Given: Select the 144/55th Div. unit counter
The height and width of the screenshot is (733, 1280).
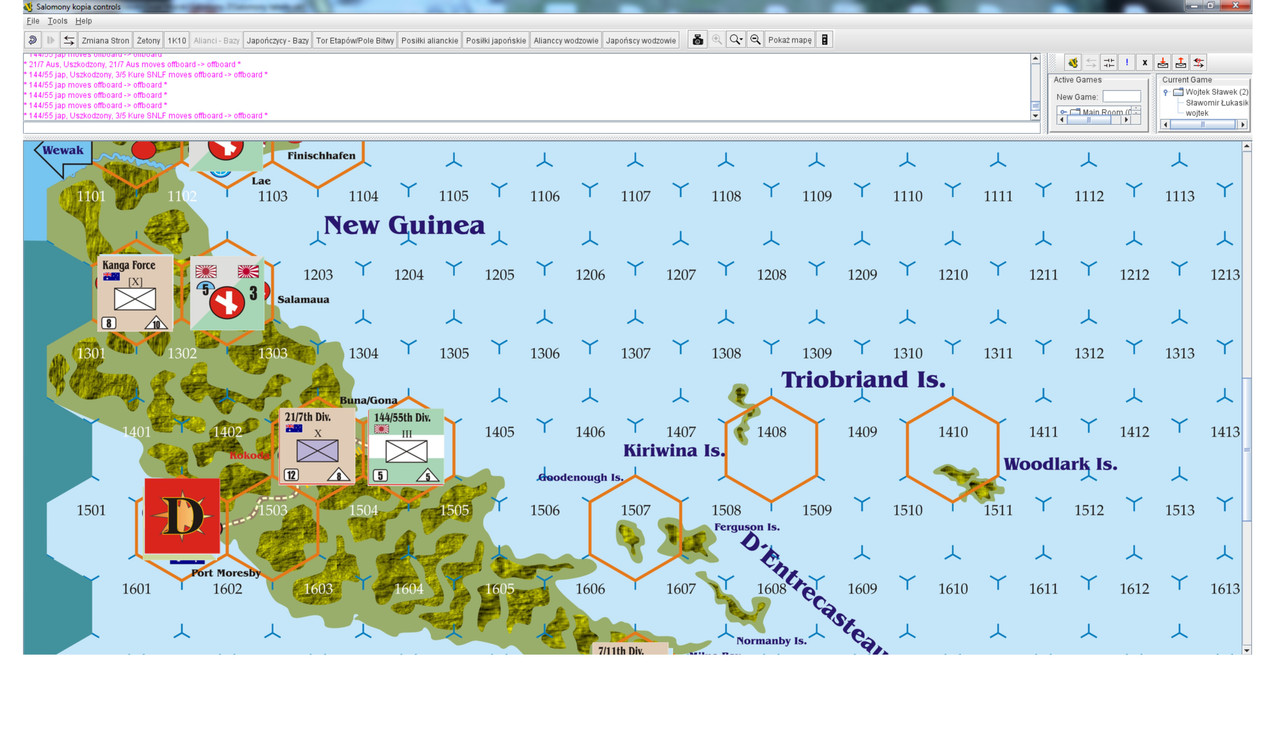Looking at the screenshot, I should pos(406,446).
